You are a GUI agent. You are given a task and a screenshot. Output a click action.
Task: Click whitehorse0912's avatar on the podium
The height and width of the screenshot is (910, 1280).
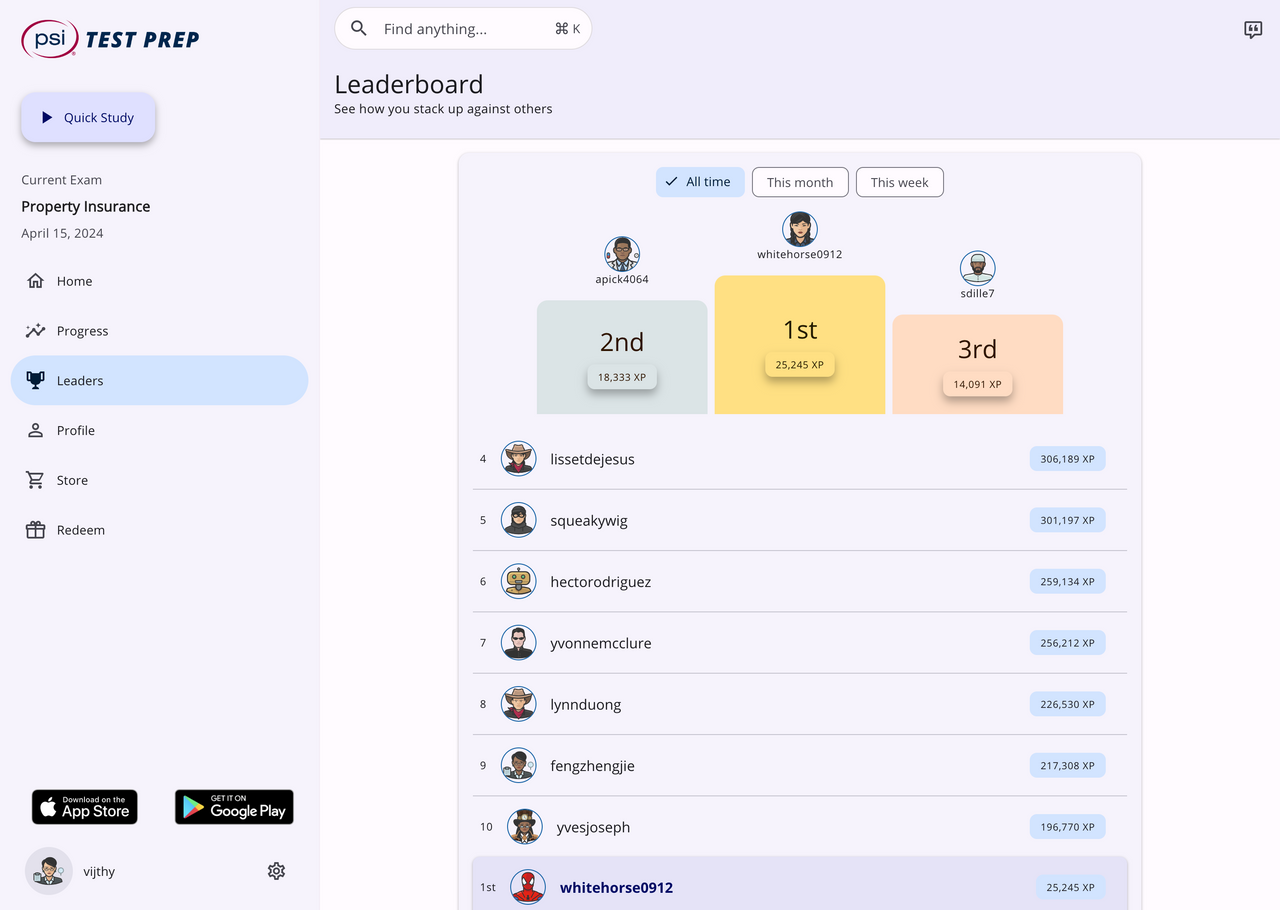pos(800,229)
